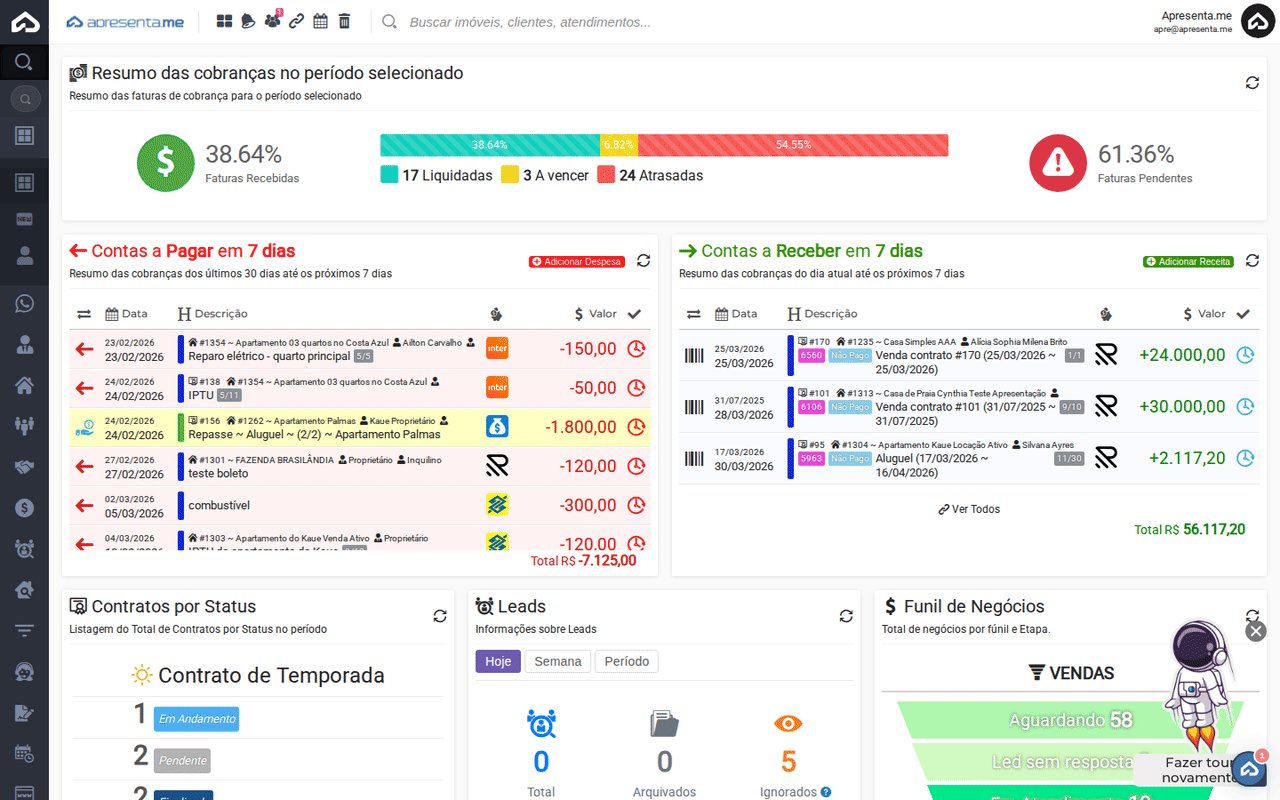
Task: Click the notifications bell icon in top toolbar
Action: pyautogui.click(x=248, y=21)
